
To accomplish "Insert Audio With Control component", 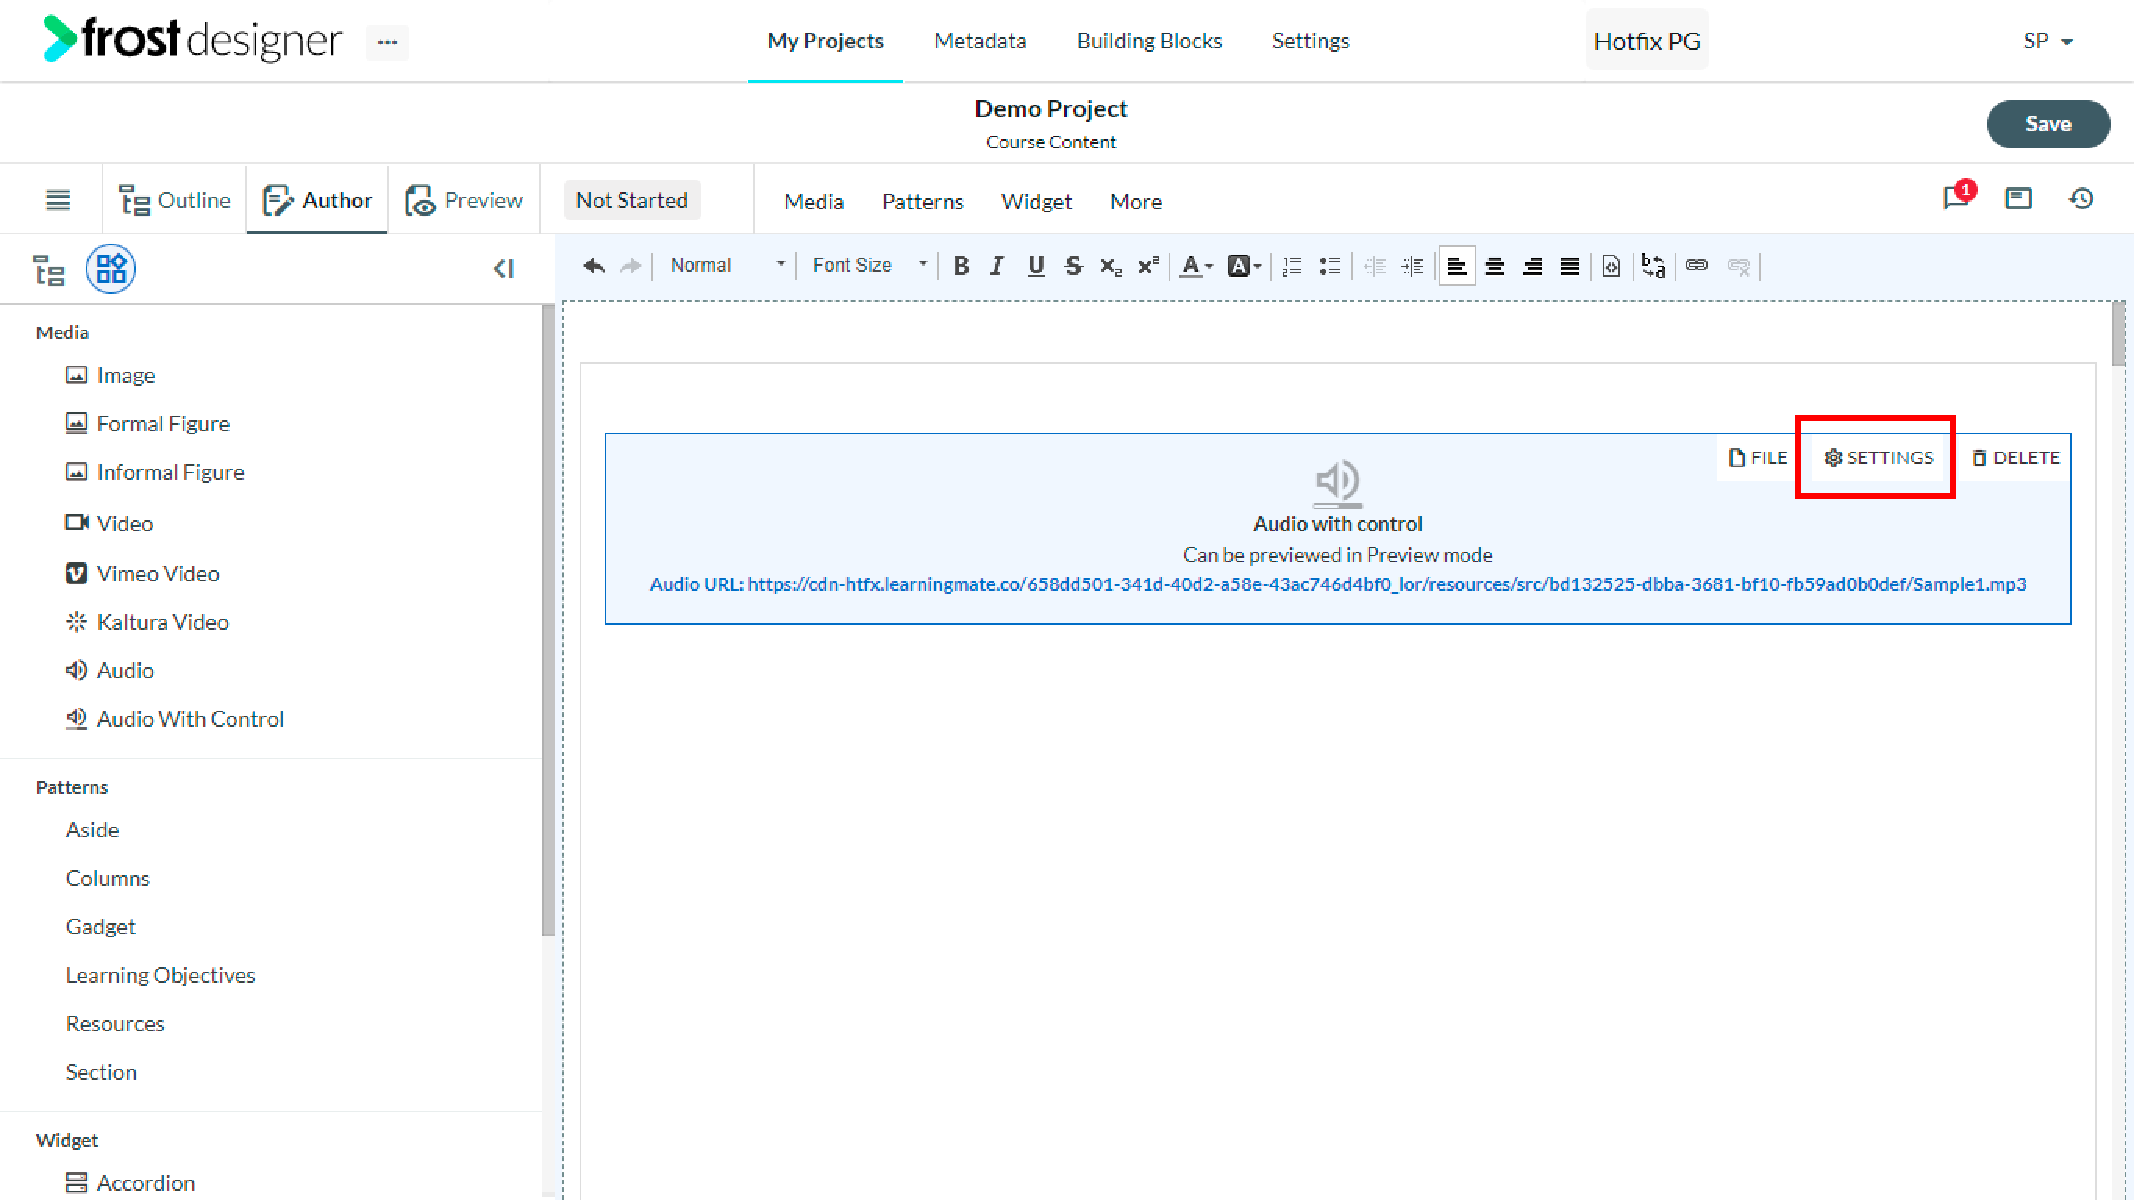I will (174, 720).
